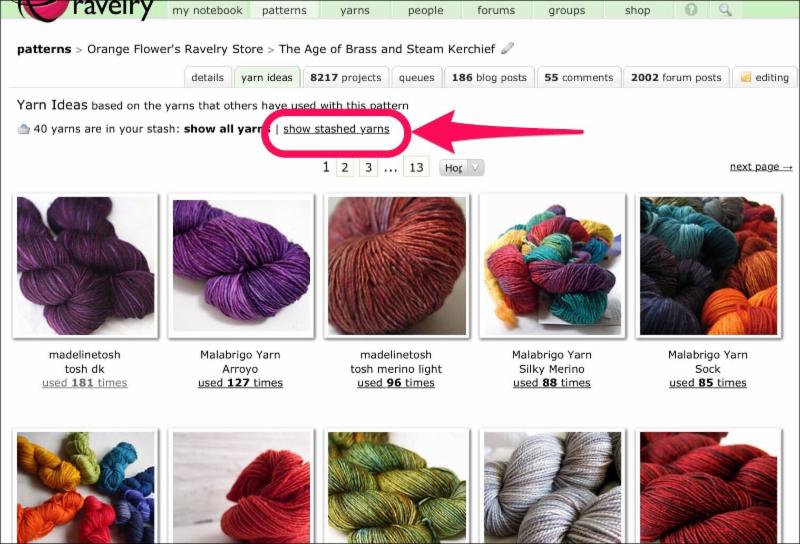Go to page 13
The image size is (800, 544).
click(x=416, y=167)
